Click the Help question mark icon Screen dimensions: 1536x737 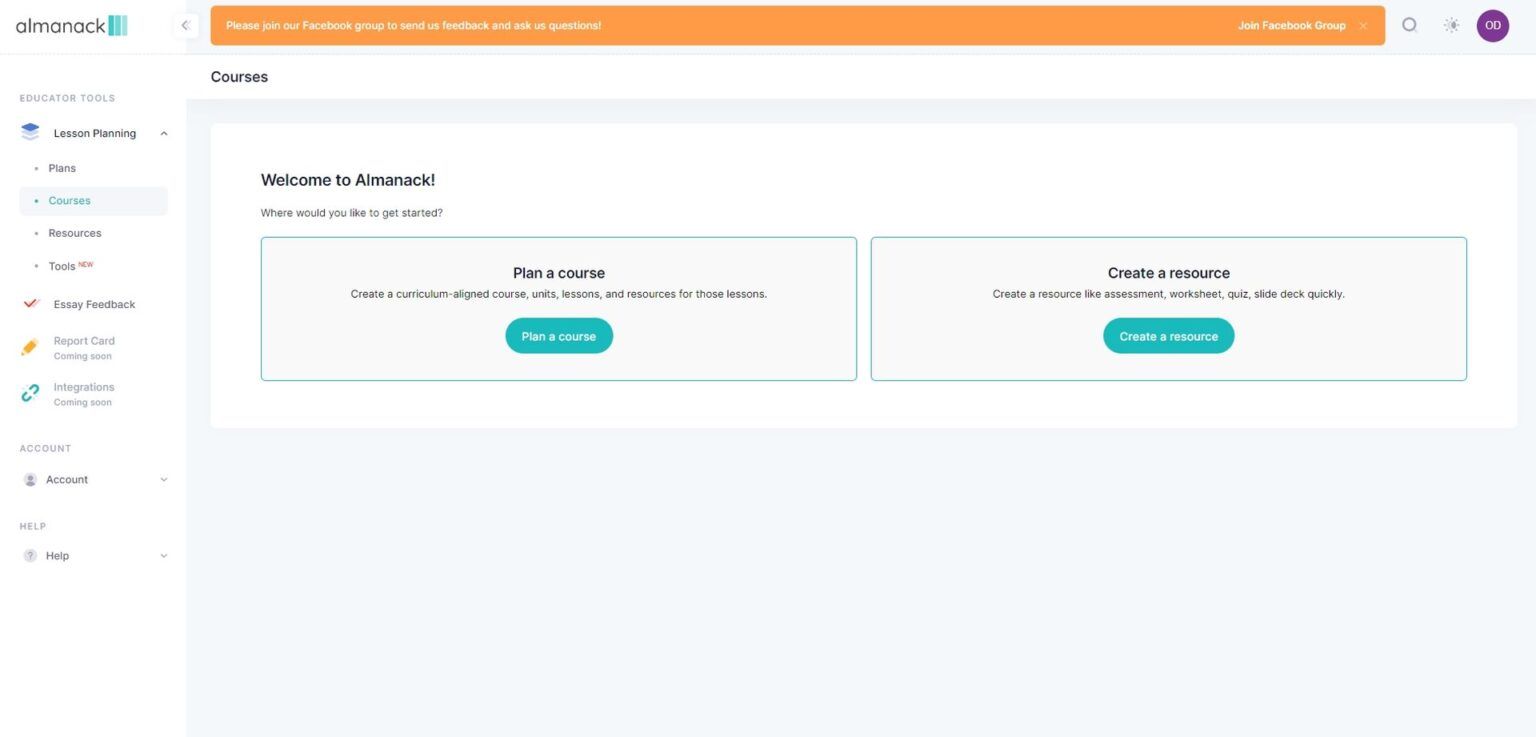tap(30, 555)
